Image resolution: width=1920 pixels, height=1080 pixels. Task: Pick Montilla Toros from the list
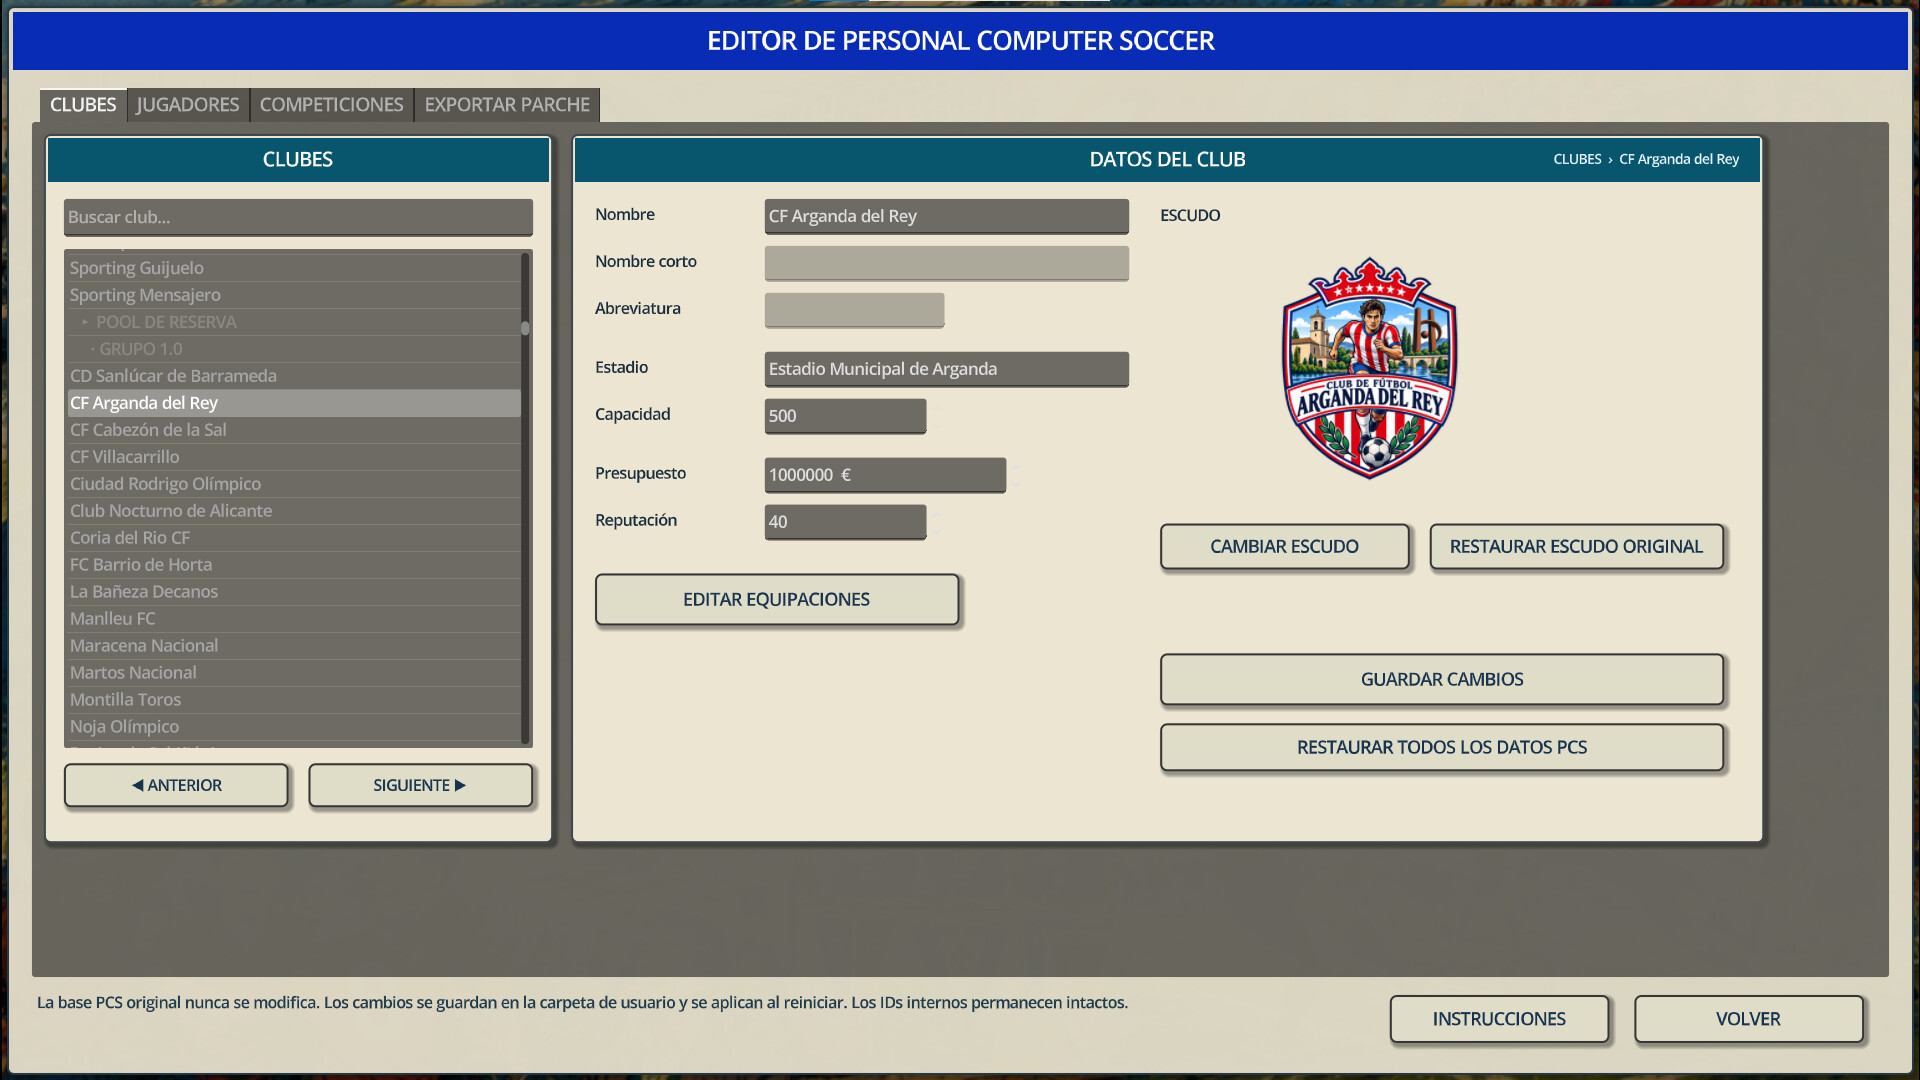(x=294, y=700)
